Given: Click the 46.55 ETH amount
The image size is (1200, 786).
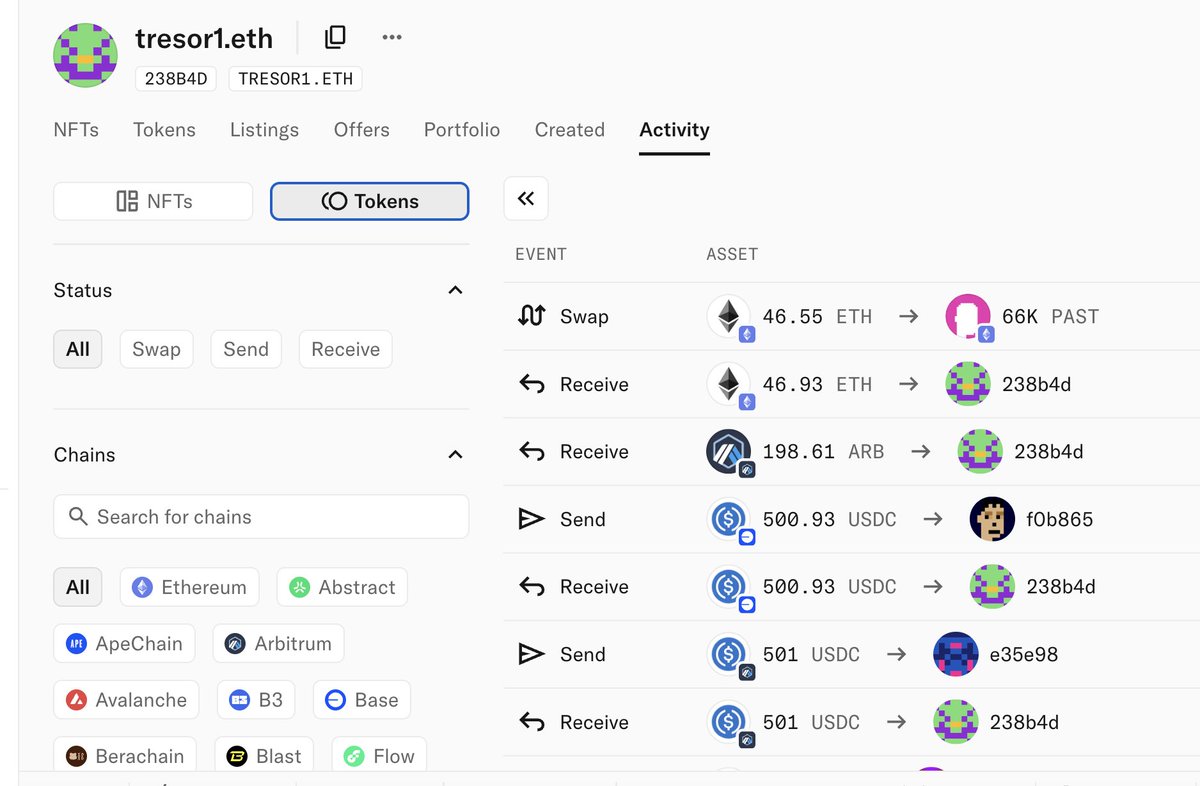Looking at the screenshot, I should (x=817, y=316).
